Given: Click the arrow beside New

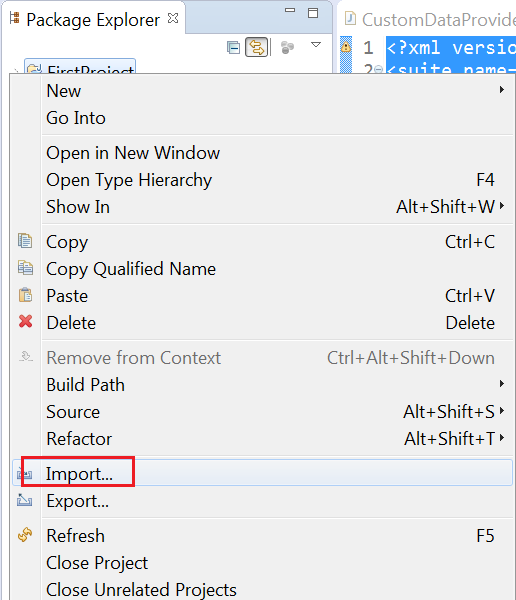Looking at the screenshot, I should click(501, 90).
